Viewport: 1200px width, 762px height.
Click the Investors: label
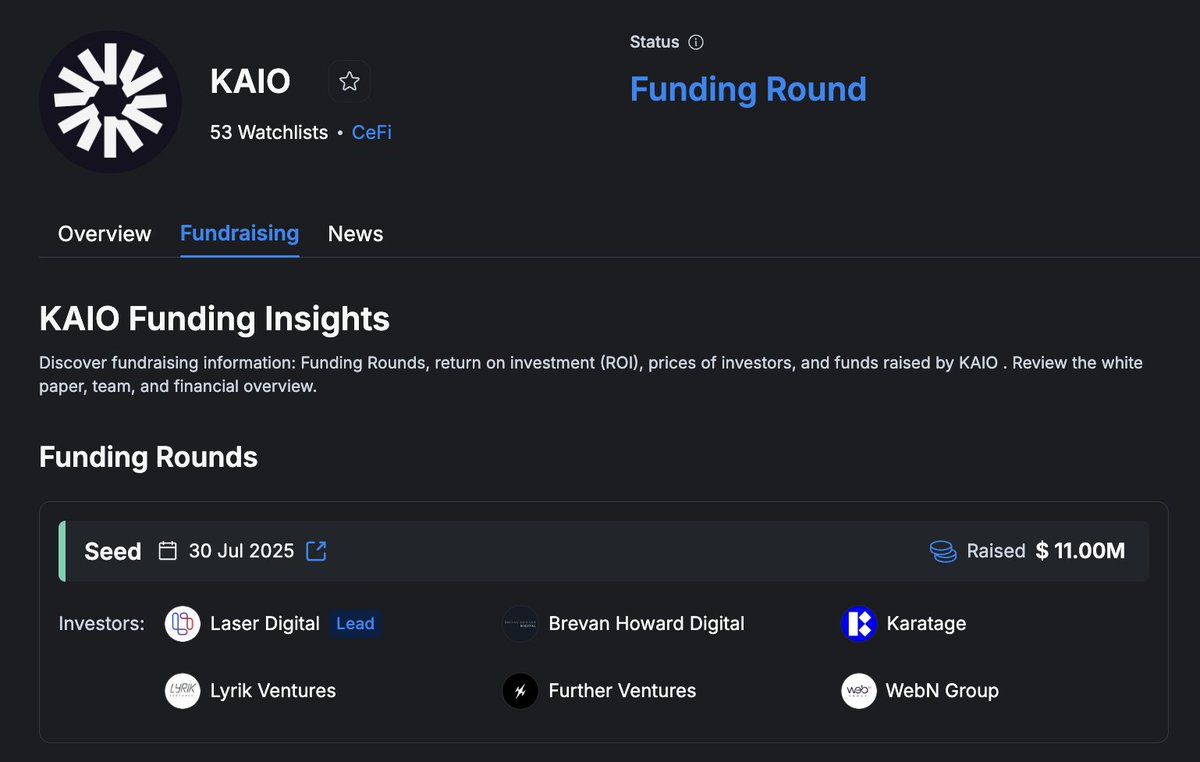(x=102, y=624)
